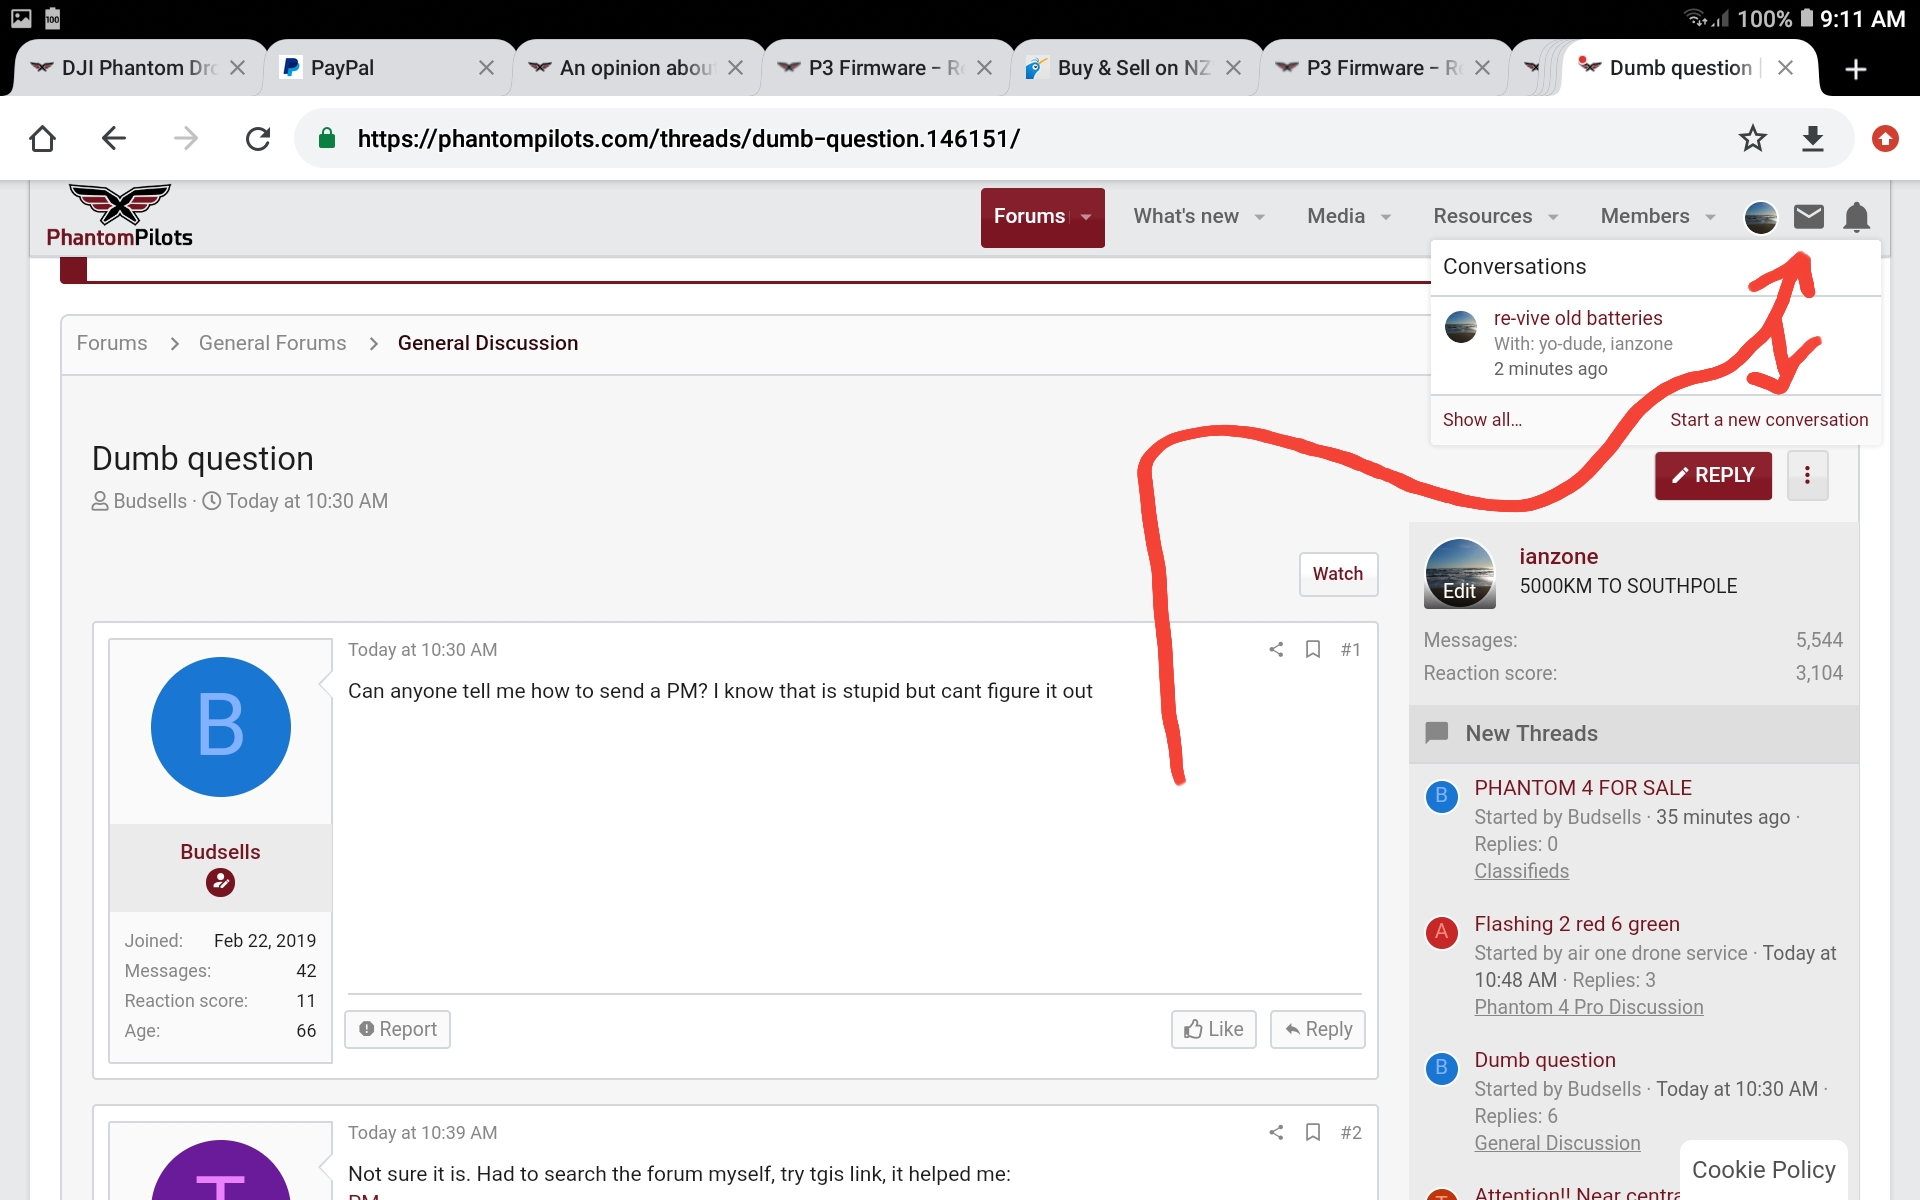Click Budsells username under avatar
This screenshot has width=1920, height=1200.
click(x=220, y=852)
